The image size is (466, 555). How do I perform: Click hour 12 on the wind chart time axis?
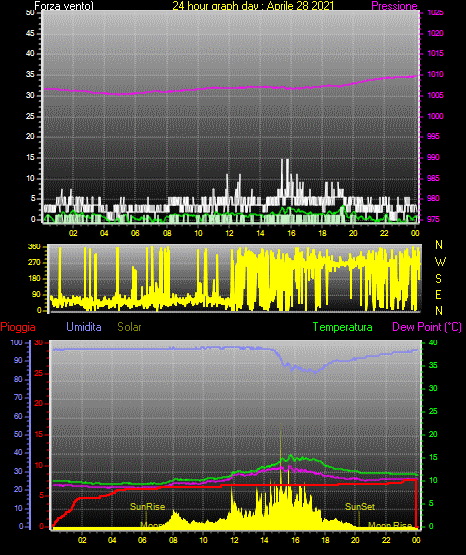(x=229, y=233)
